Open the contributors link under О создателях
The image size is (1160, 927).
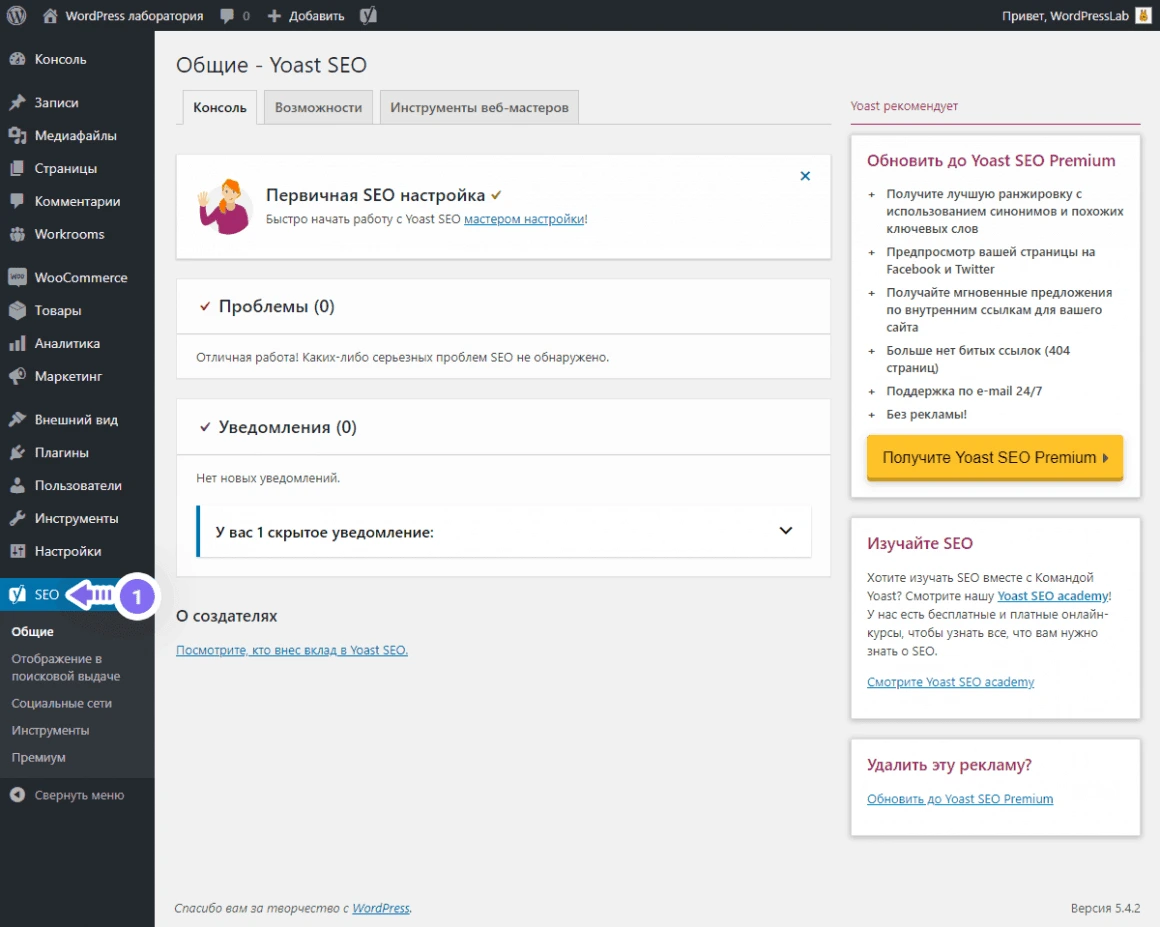[x=292, y=650]
